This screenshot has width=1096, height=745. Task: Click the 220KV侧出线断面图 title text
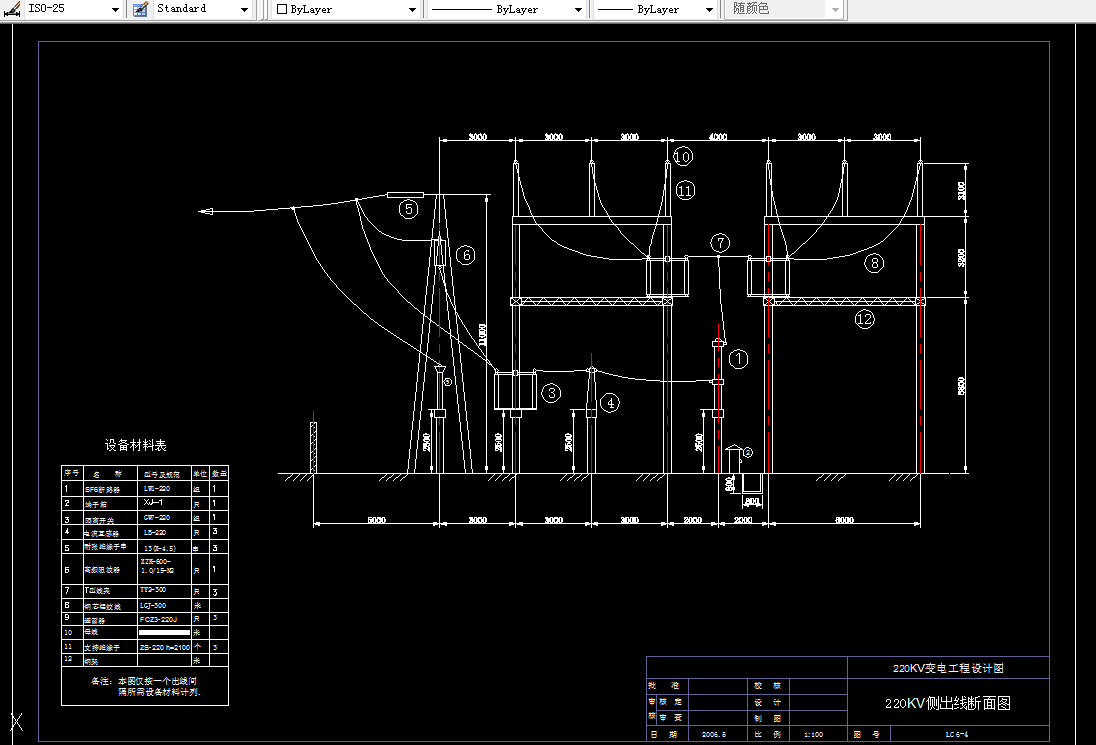coord(948,703)
